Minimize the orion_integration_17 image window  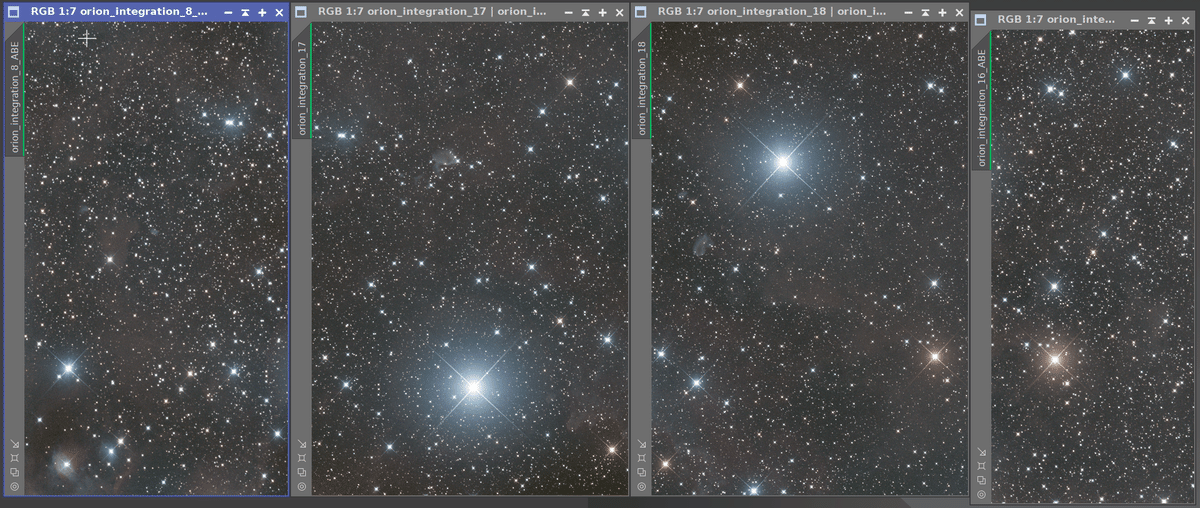[x=568, y=12]
